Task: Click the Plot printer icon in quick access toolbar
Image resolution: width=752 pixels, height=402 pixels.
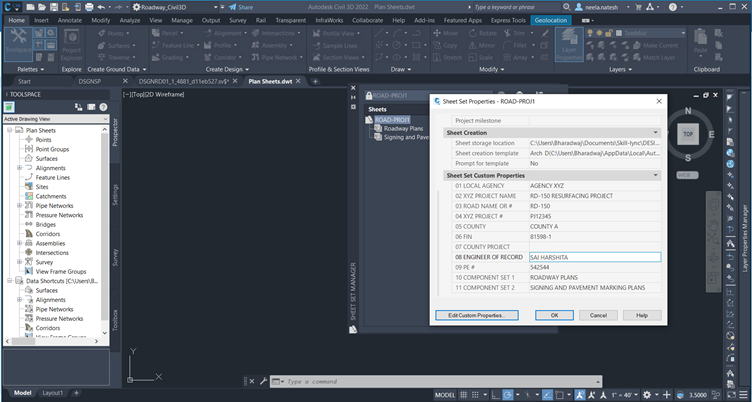Action: pos(89,7)
